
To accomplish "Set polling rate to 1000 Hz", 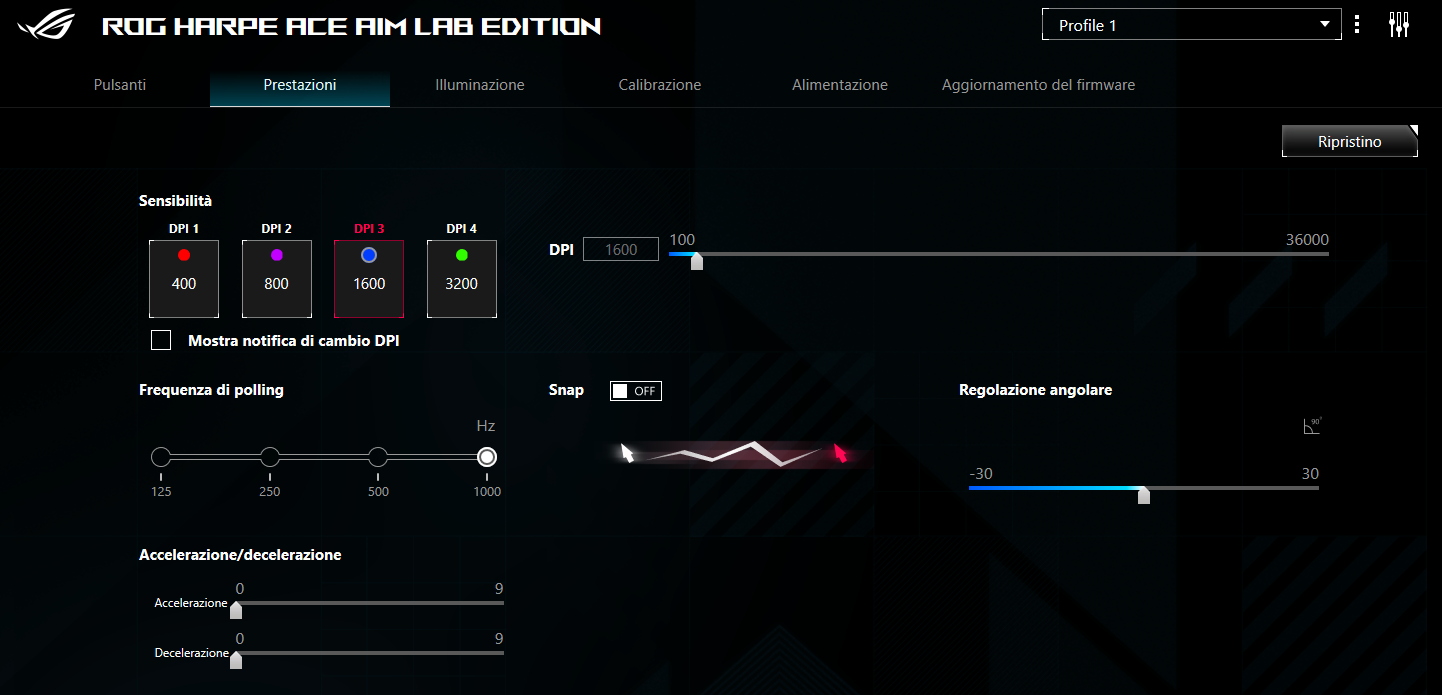I will coord(487,457).
